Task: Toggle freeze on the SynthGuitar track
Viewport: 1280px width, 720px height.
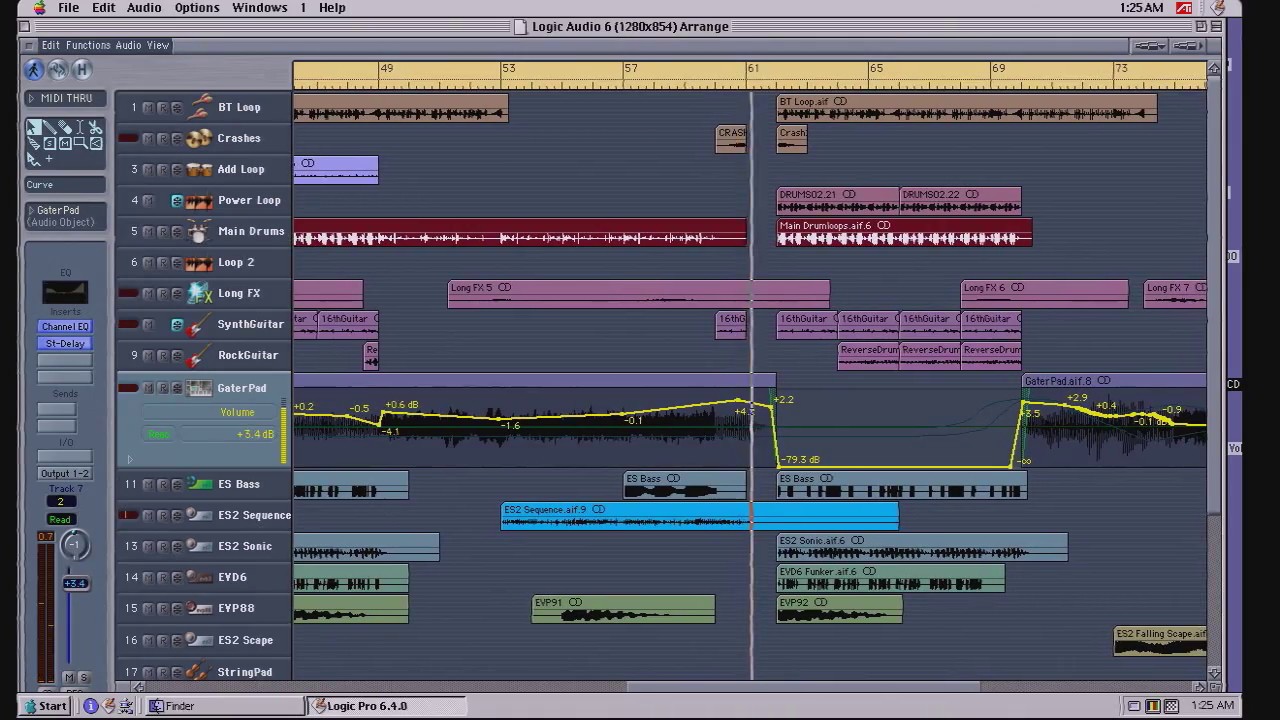Action: click(x=177, y=324)
